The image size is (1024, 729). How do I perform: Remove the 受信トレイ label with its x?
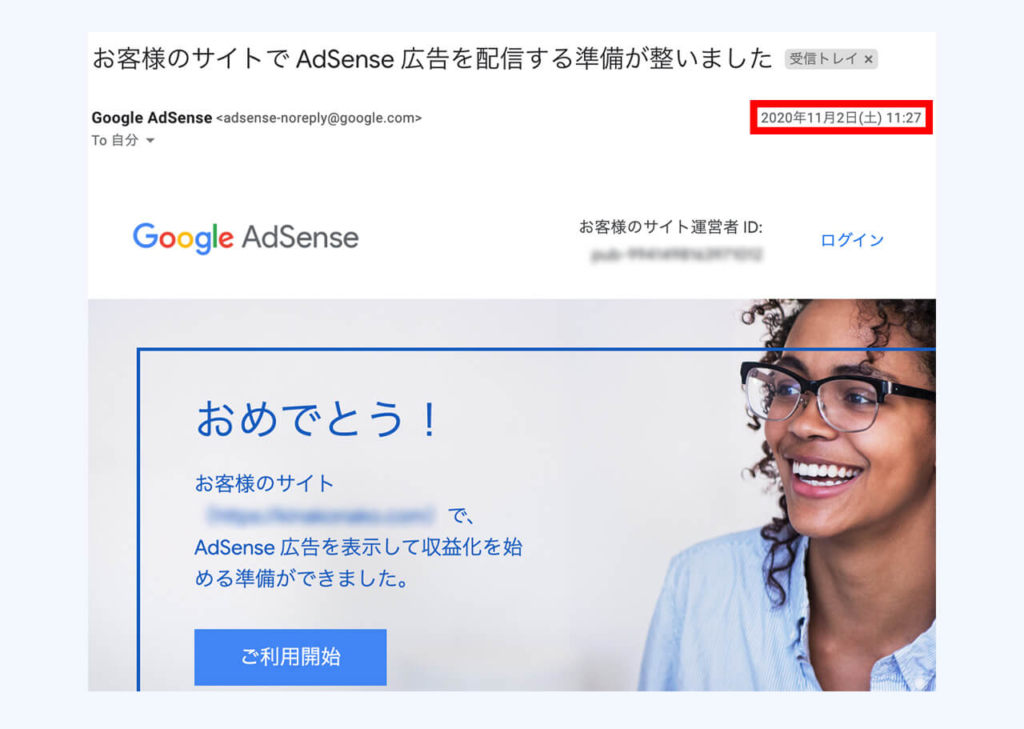point(868,59)
